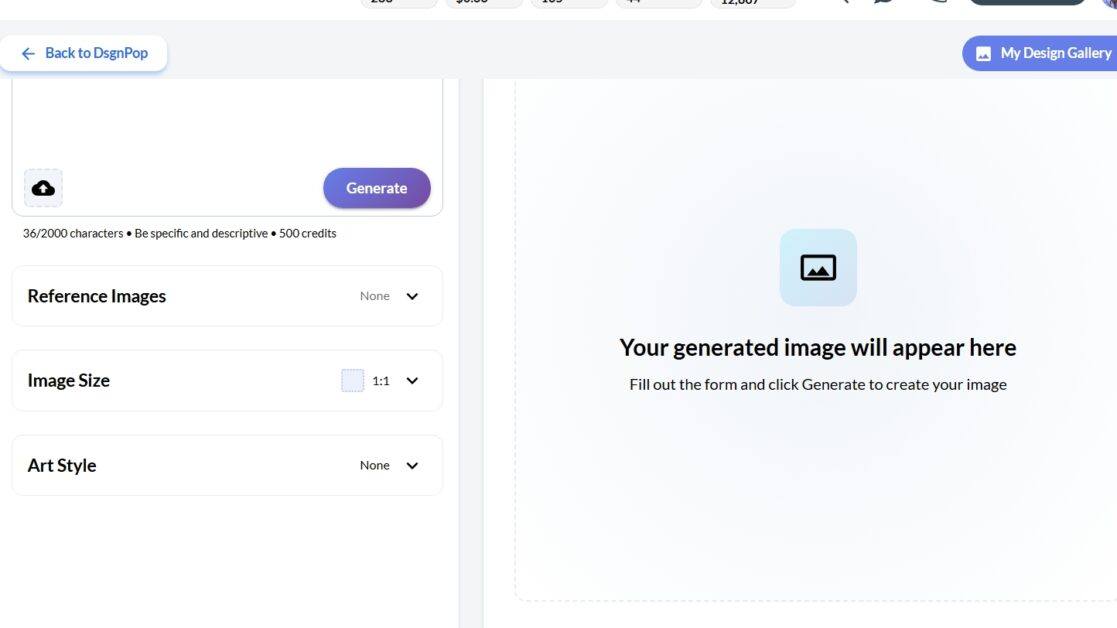Open the Art Style section by its title

[x=62, y=466]
